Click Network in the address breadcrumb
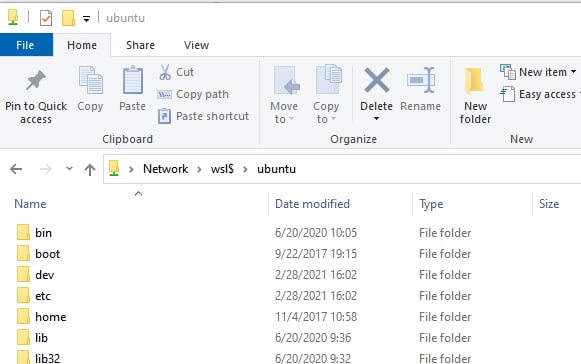The image size is (581, 364). tap(166, 169)
